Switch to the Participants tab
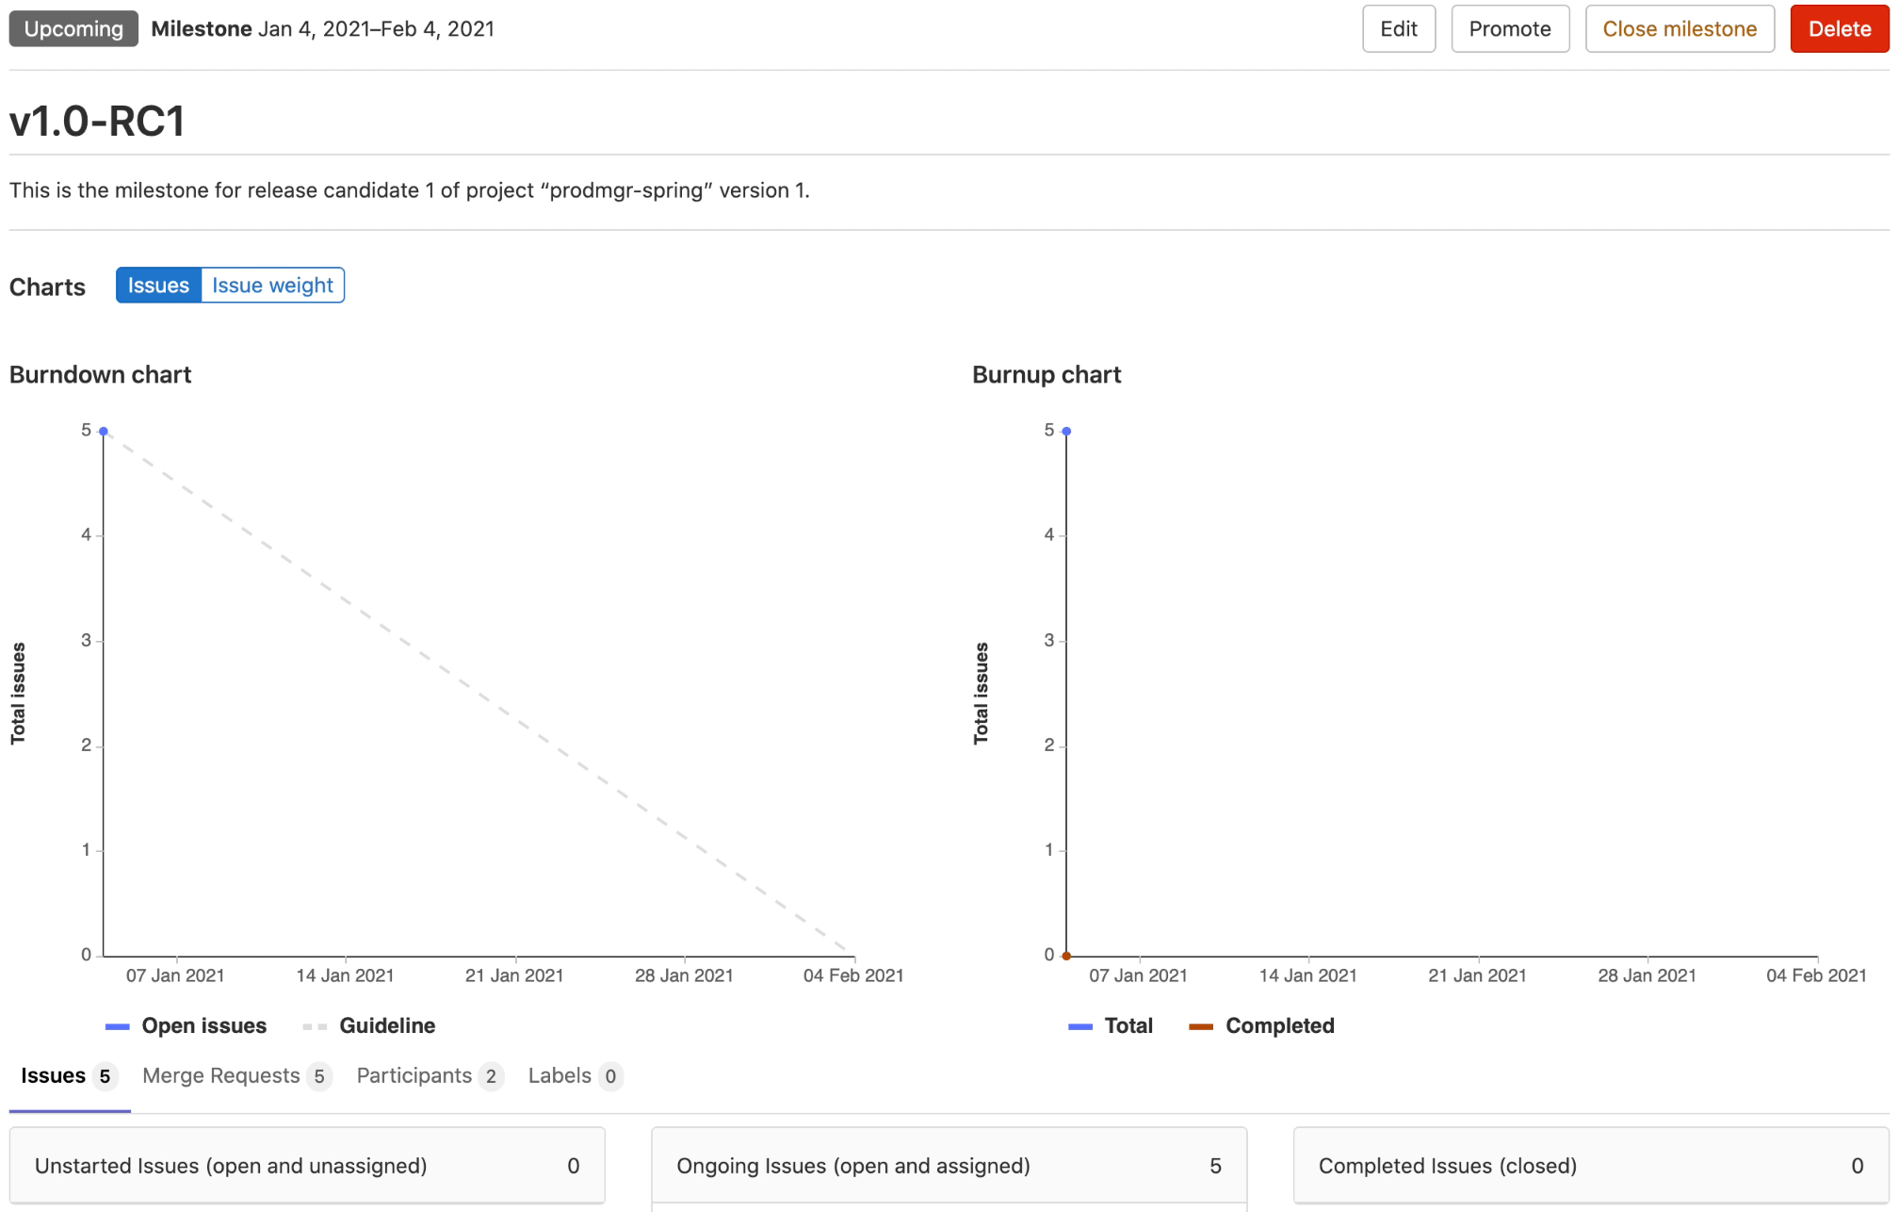This screenshot has height=1212, width=1899. tap(414, 1076)
